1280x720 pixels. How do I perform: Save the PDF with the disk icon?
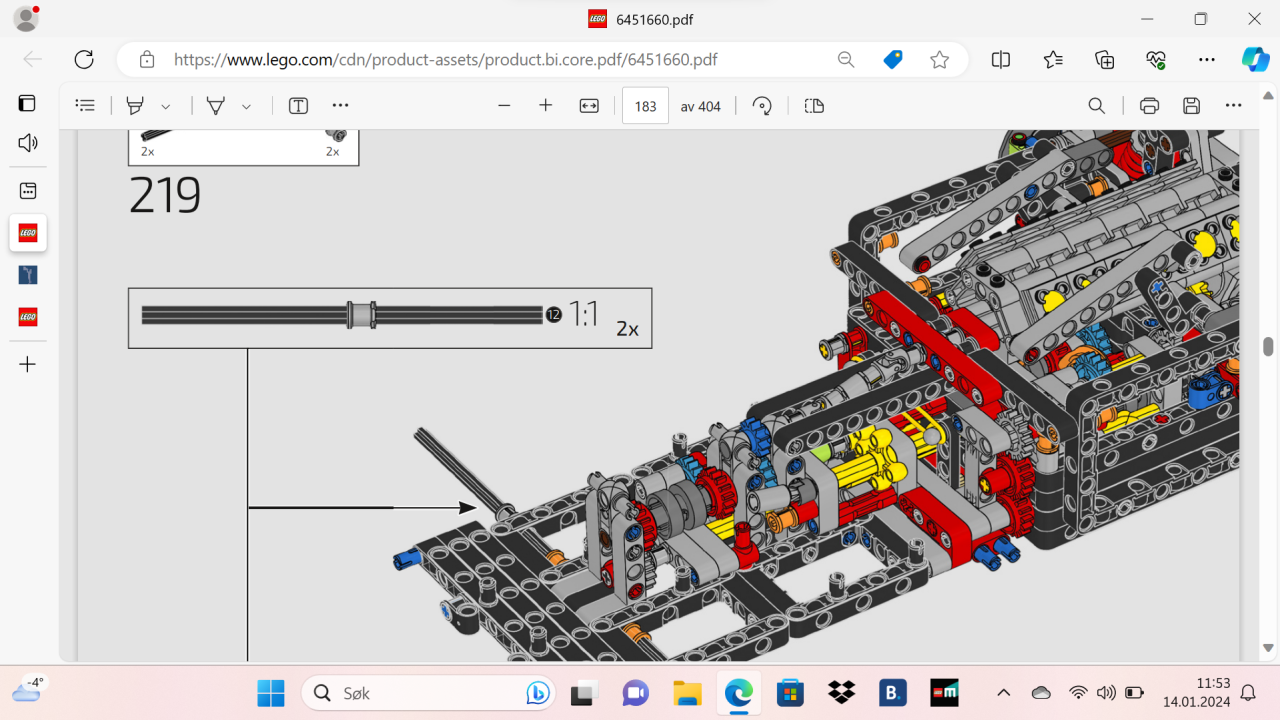tap(1191, 106)
